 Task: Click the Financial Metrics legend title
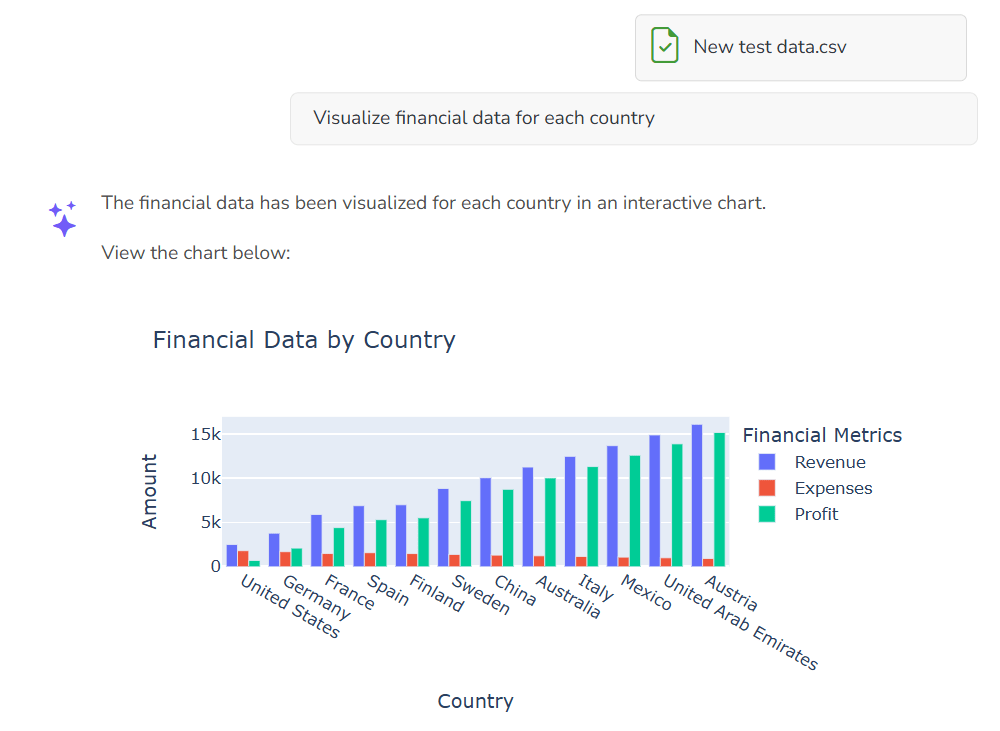tap(822, 435)
